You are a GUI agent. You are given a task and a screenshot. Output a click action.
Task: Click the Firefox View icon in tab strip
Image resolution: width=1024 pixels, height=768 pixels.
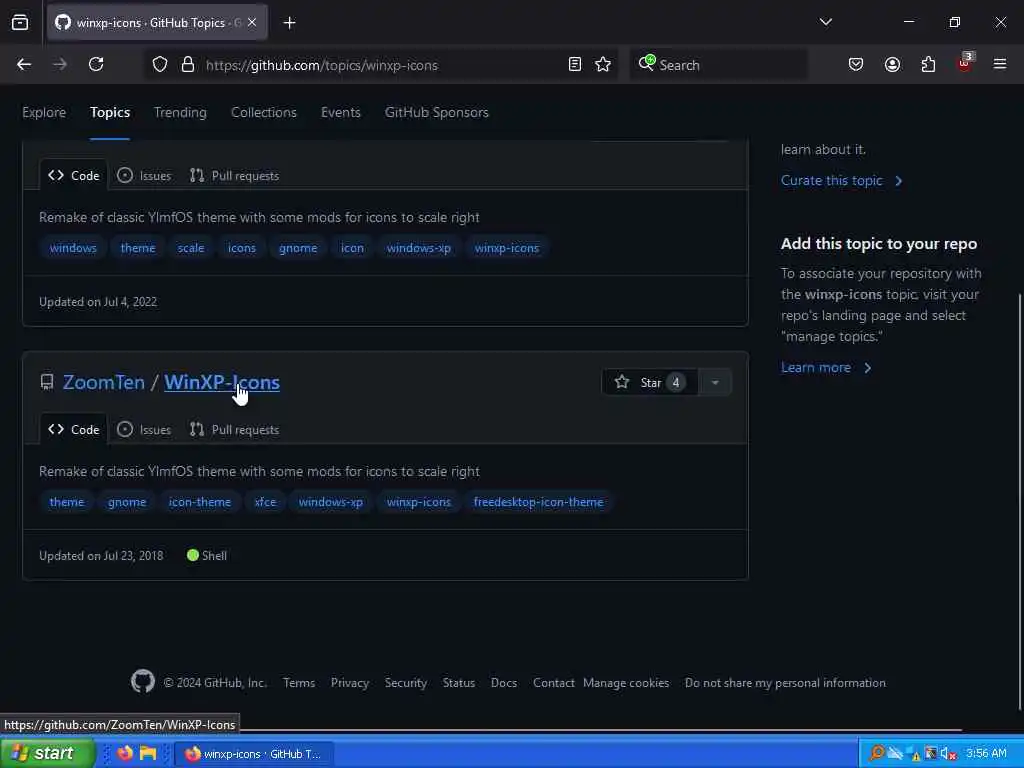pos(20,23)
